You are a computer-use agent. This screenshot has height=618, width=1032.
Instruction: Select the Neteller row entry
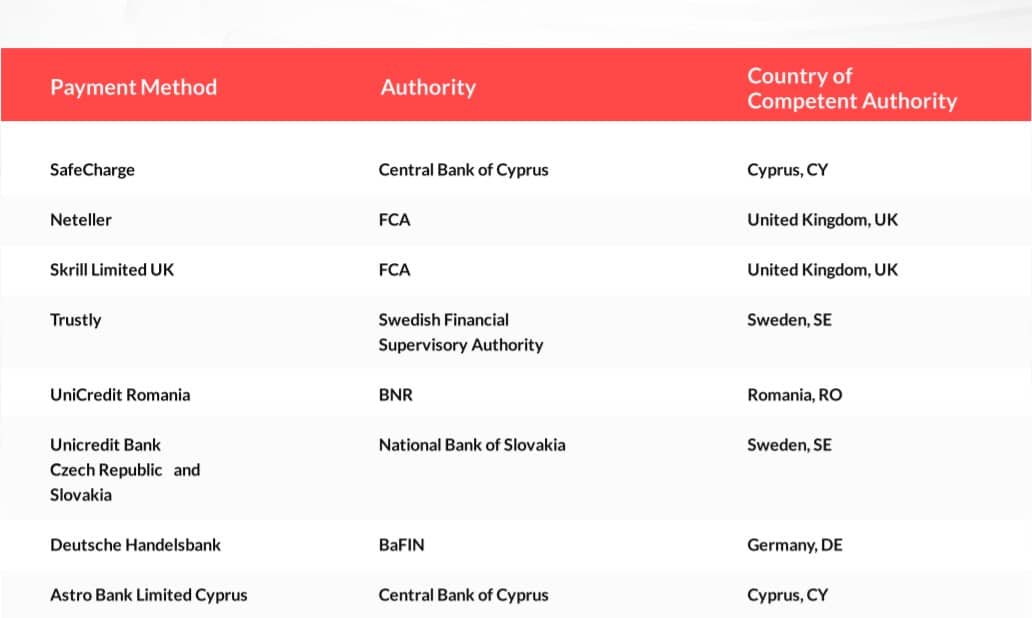click(516, 220)
